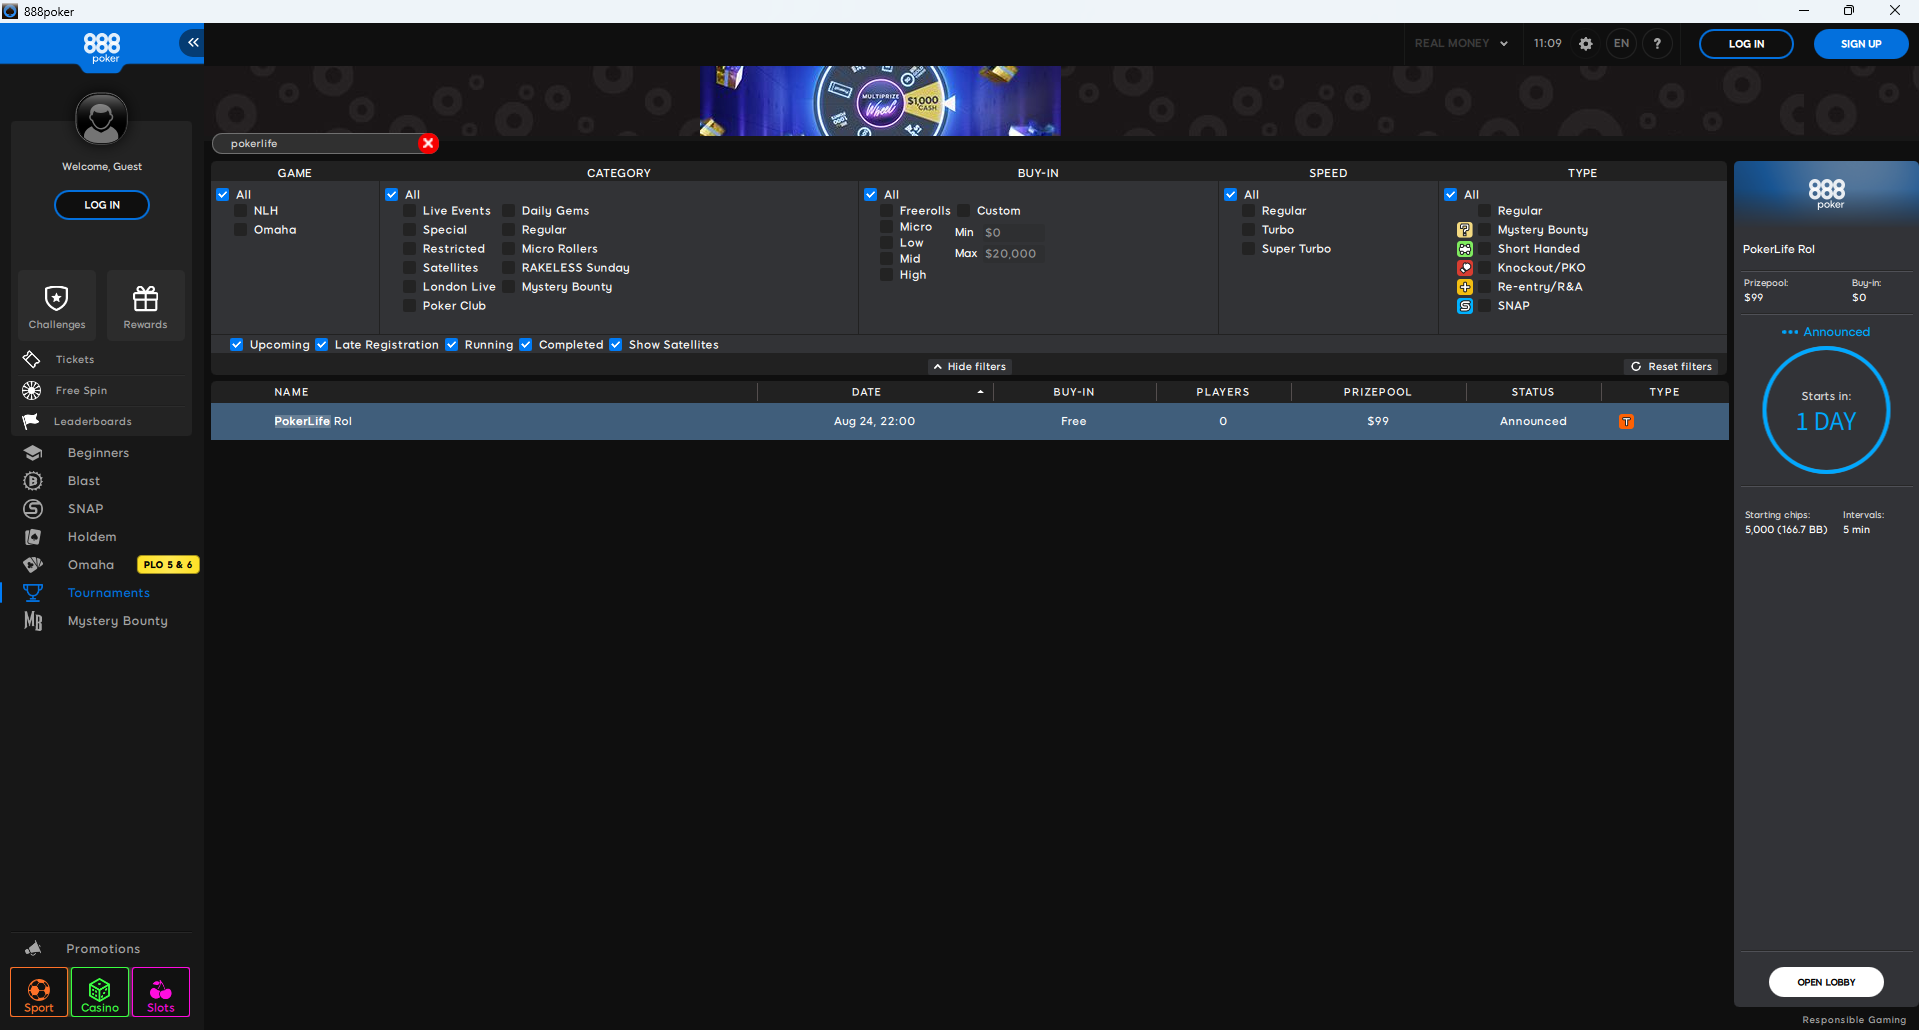The height and width of the screenshot is (1030, 1919).
Task: Click the Multiprize Wheel promo banner
Action: (880, 101)
